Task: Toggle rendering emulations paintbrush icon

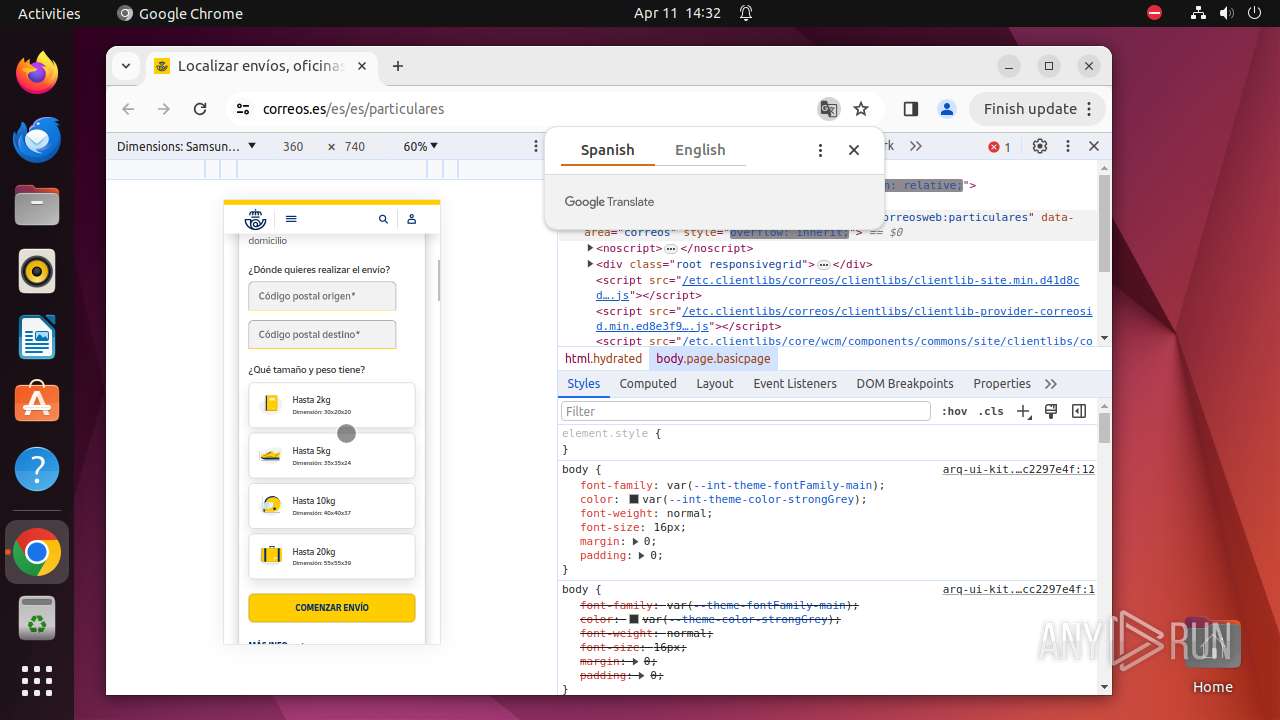Action: point(1051,411)
